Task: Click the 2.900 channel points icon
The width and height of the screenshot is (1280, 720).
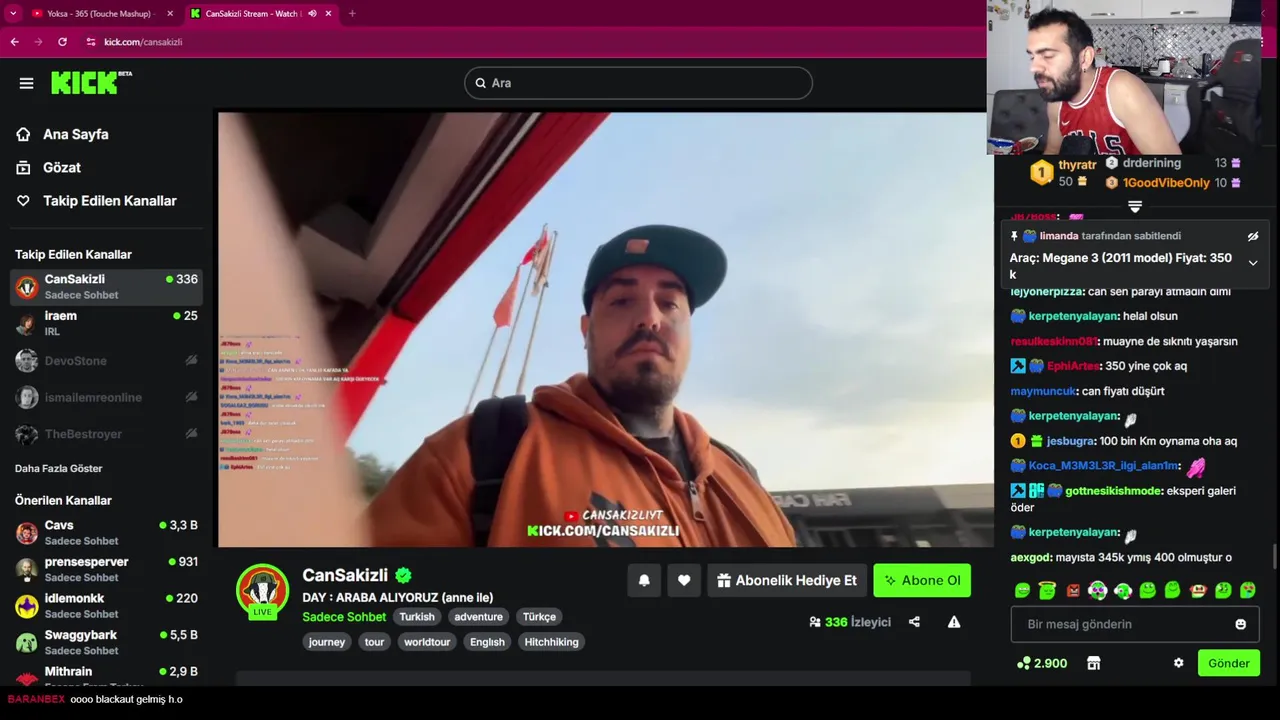Action: tap(1023, 663)
